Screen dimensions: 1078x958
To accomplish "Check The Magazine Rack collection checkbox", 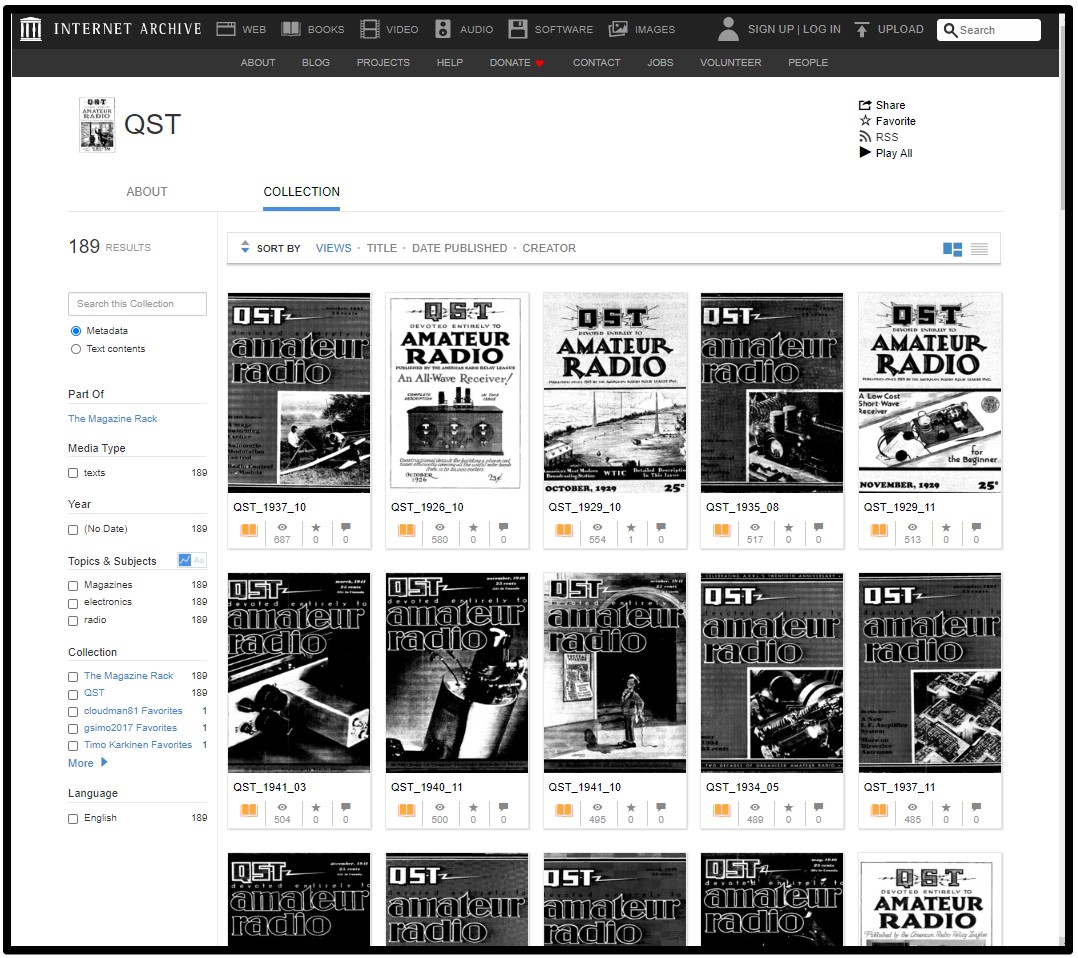I will pos(73,677).
